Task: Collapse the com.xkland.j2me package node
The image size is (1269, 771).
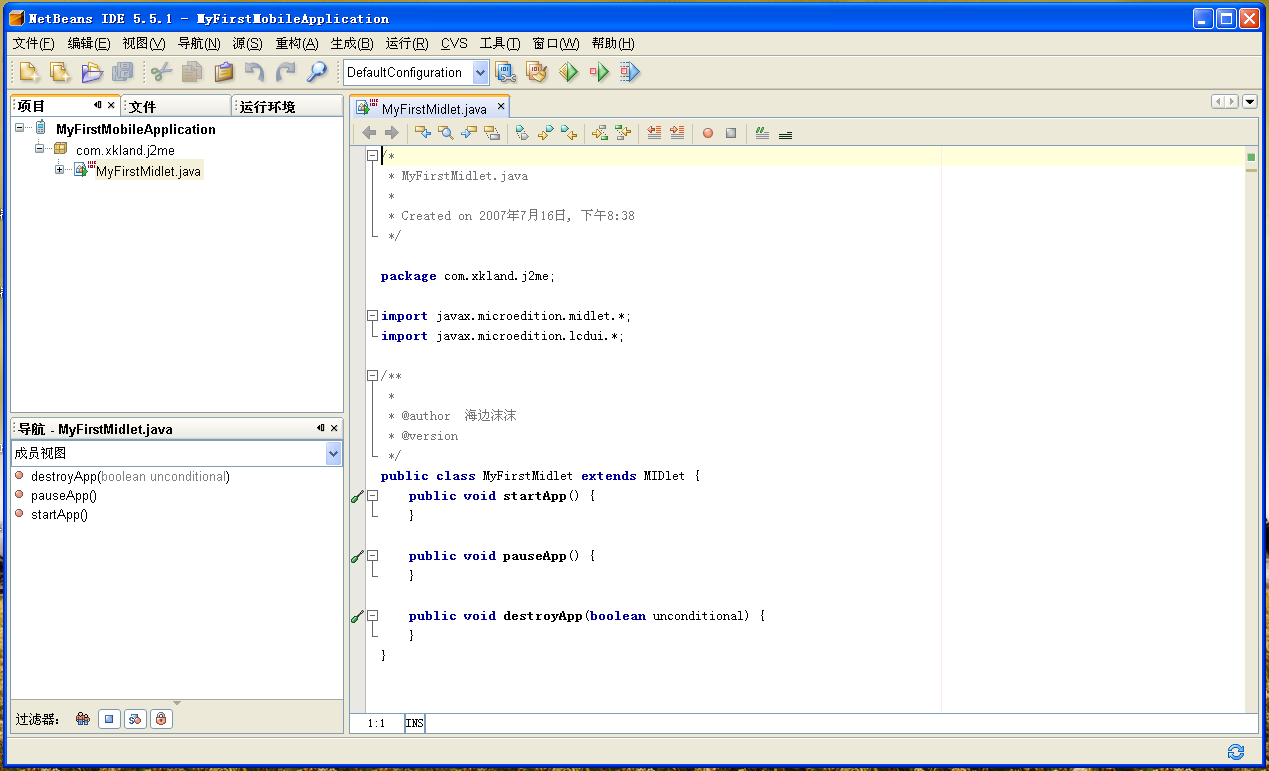Action: coord(40,148)
